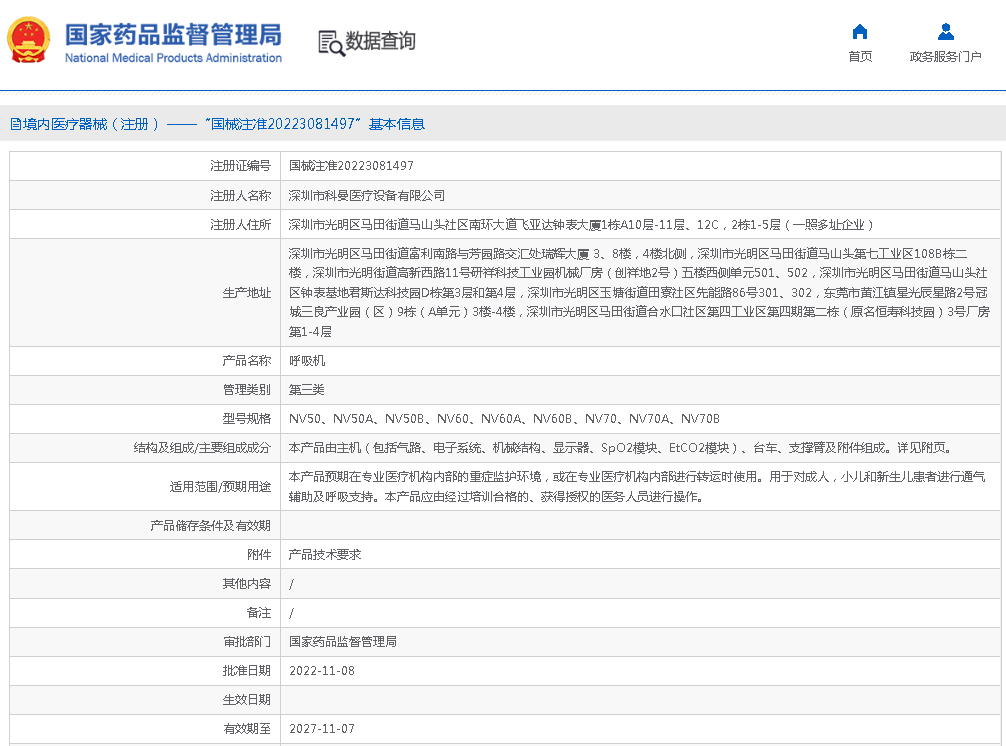Viewport: 1006px width, 746px height.
Task: Click the 审批部门 value cell
Action: 343,641
